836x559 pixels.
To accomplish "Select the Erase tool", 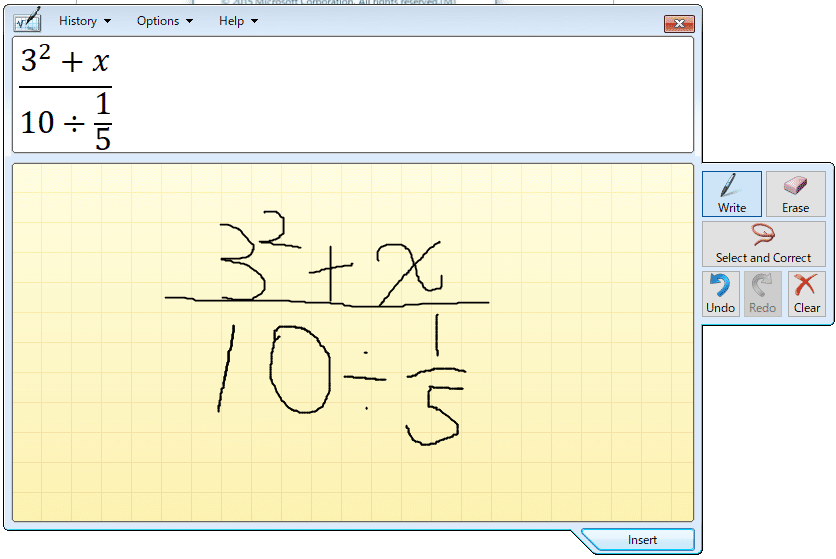I will pyautogui.click(x=795, y=194).
